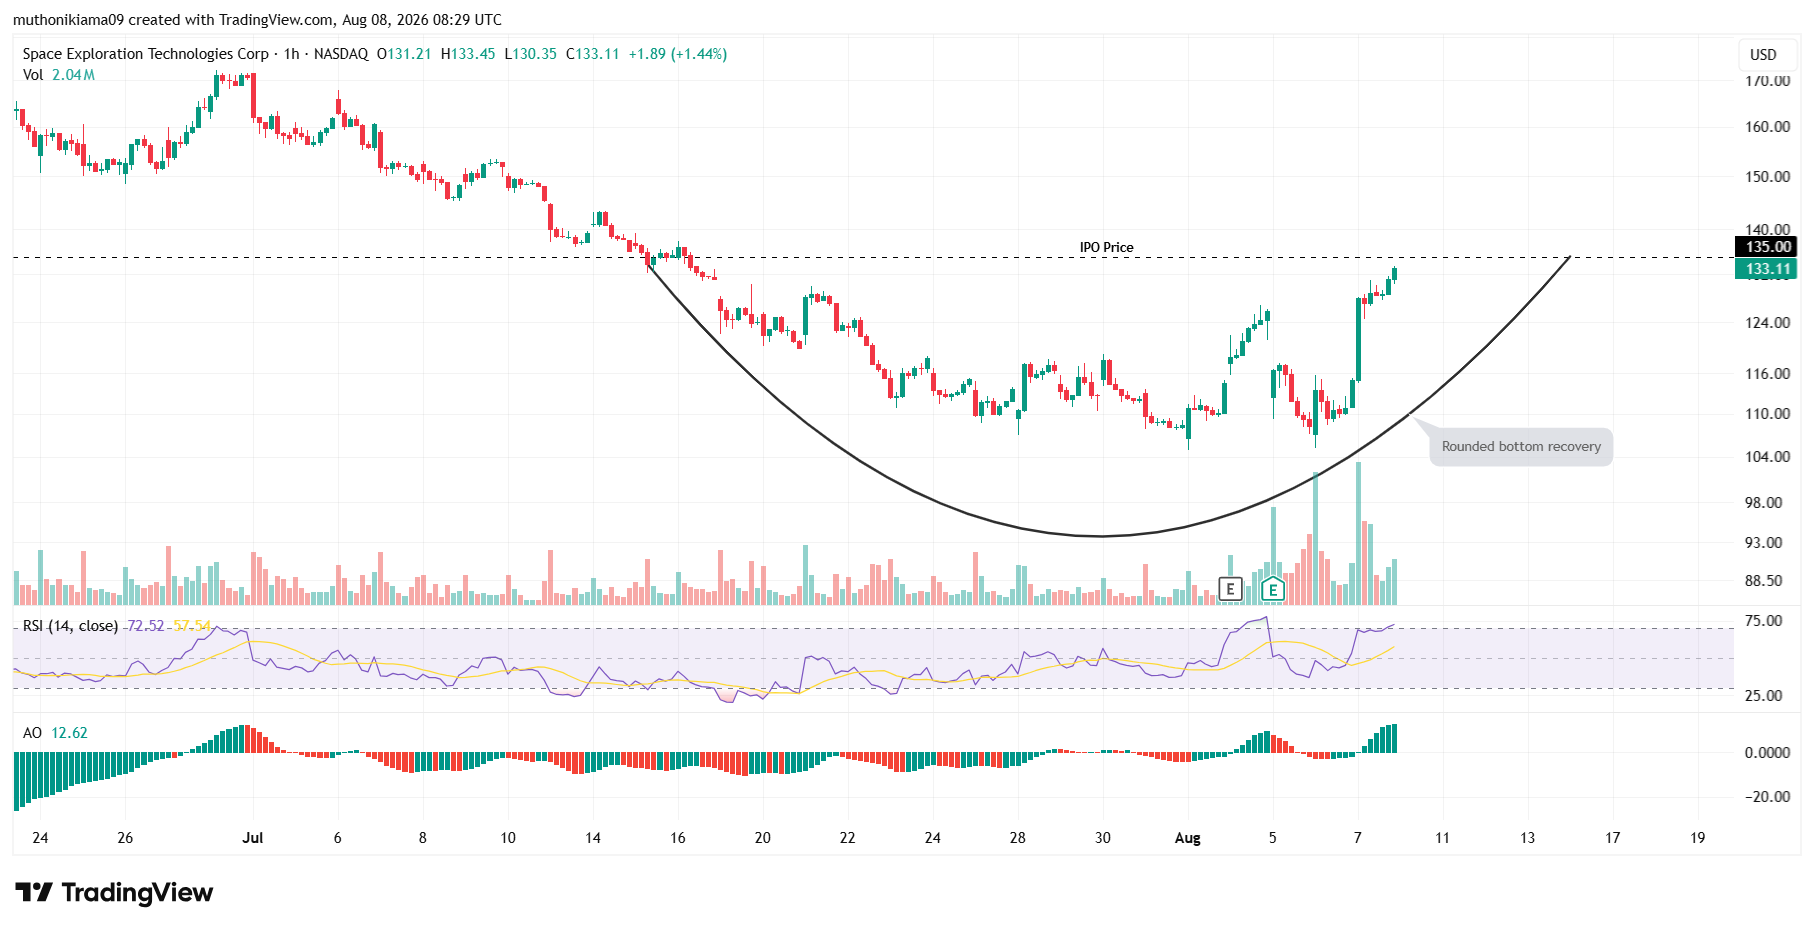Viewport: 1814px width, 930px height.
Task: Click the AO indicator label
Action: [32, 733]
